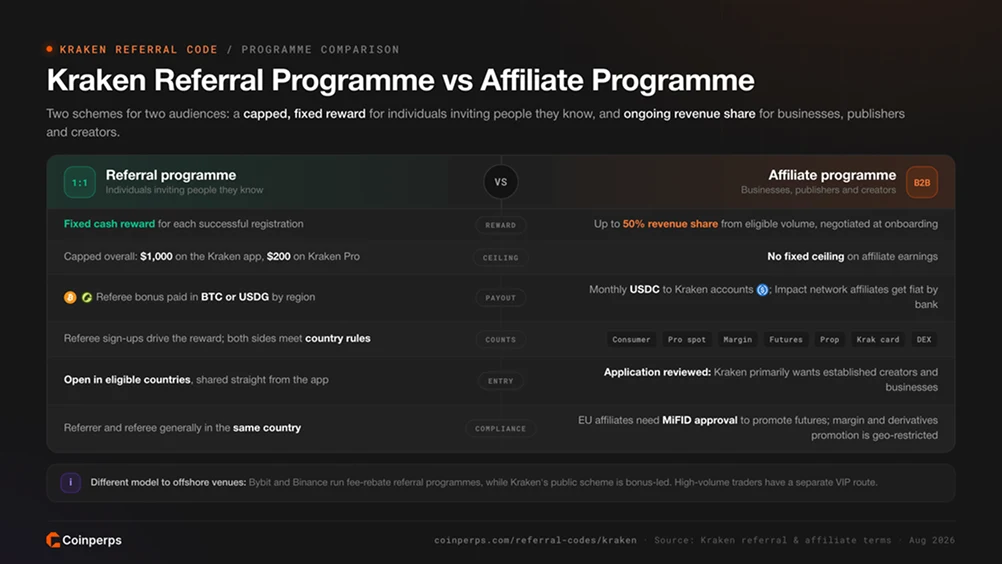Click the Krak card tag
The image size is (1002, 564).
click(877, 339)
